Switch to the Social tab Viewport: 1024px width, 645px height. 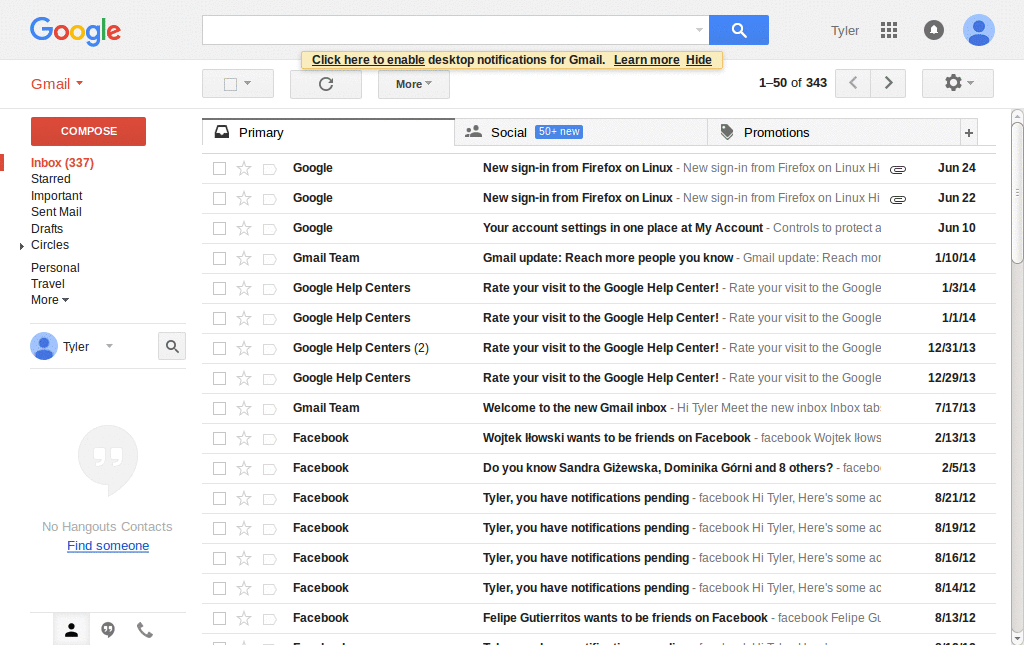[581, 133]
